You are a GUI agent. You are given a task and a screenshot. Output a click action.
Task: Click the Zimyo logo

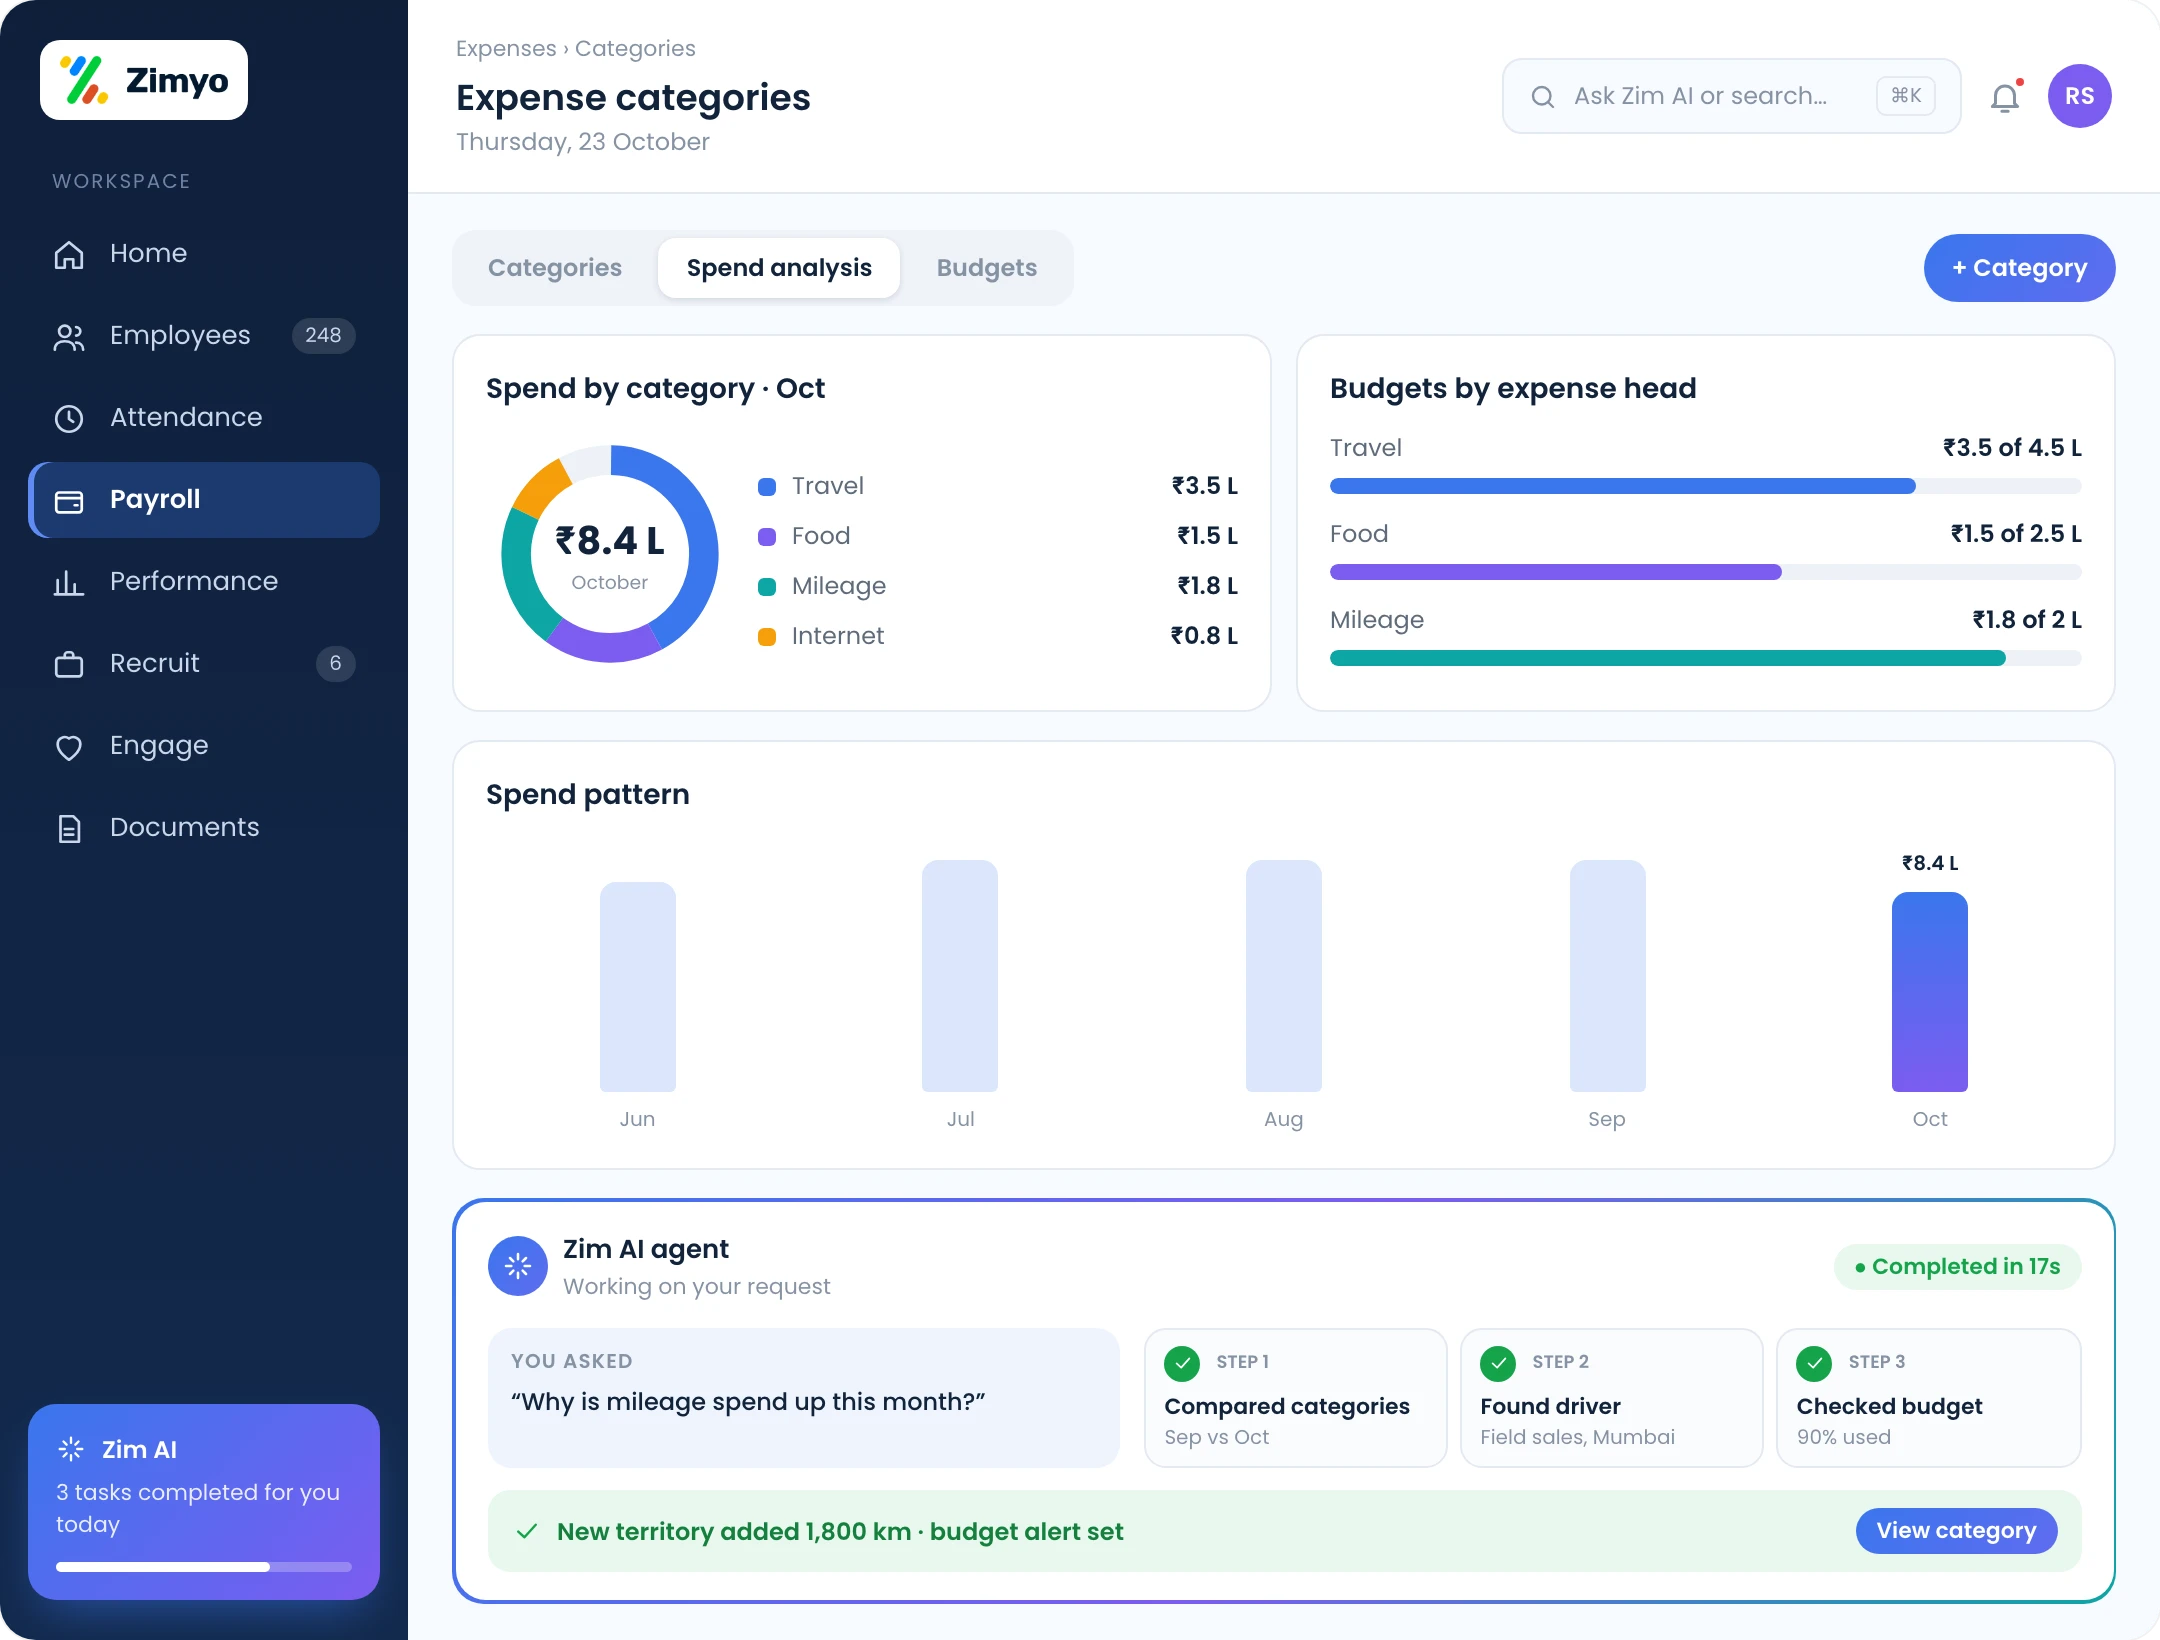click(144, 80)
